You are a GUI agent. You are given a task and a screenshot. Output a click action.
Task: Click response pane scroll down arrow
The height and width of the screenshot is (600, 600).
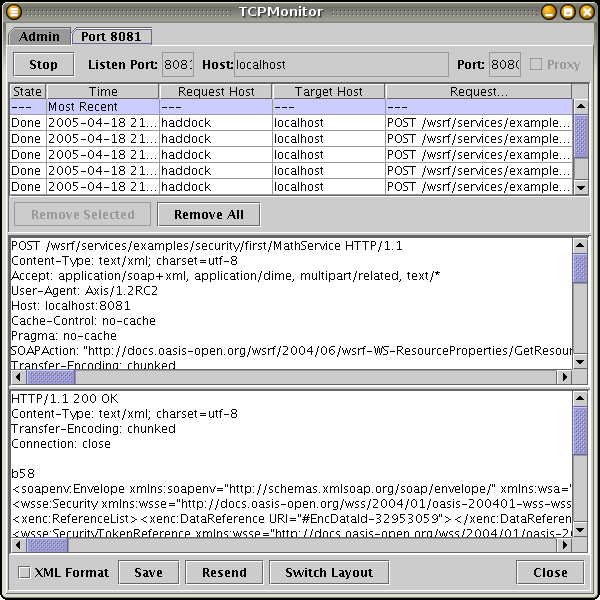coord(580,530)
